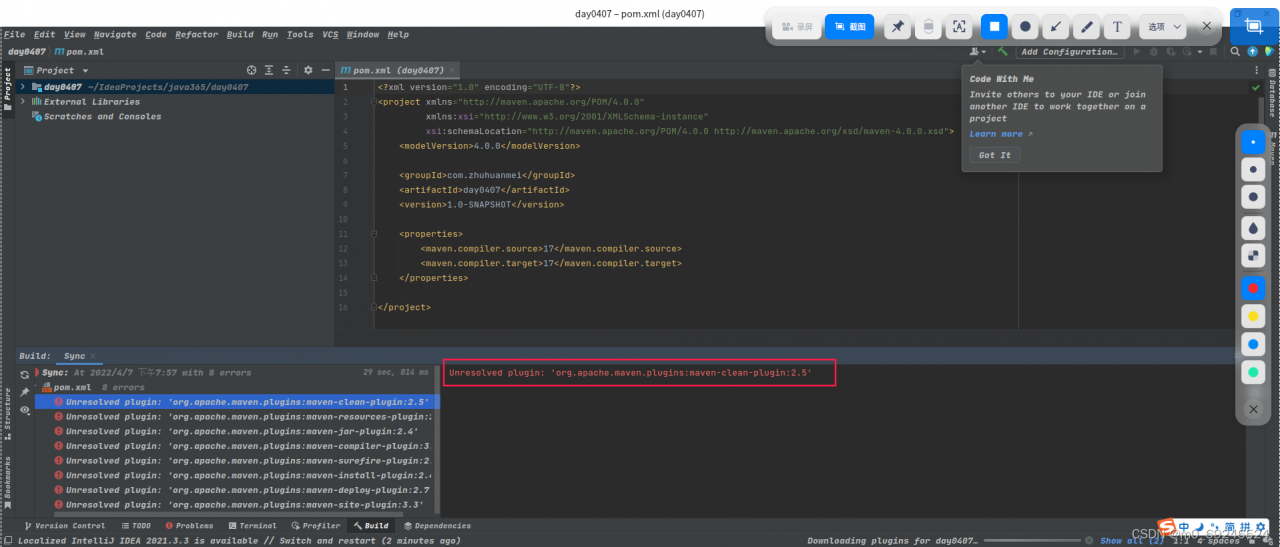The image size is (1280, 547).
Task: Click the pin tab icon in Build panel
Action: [25, 392]
